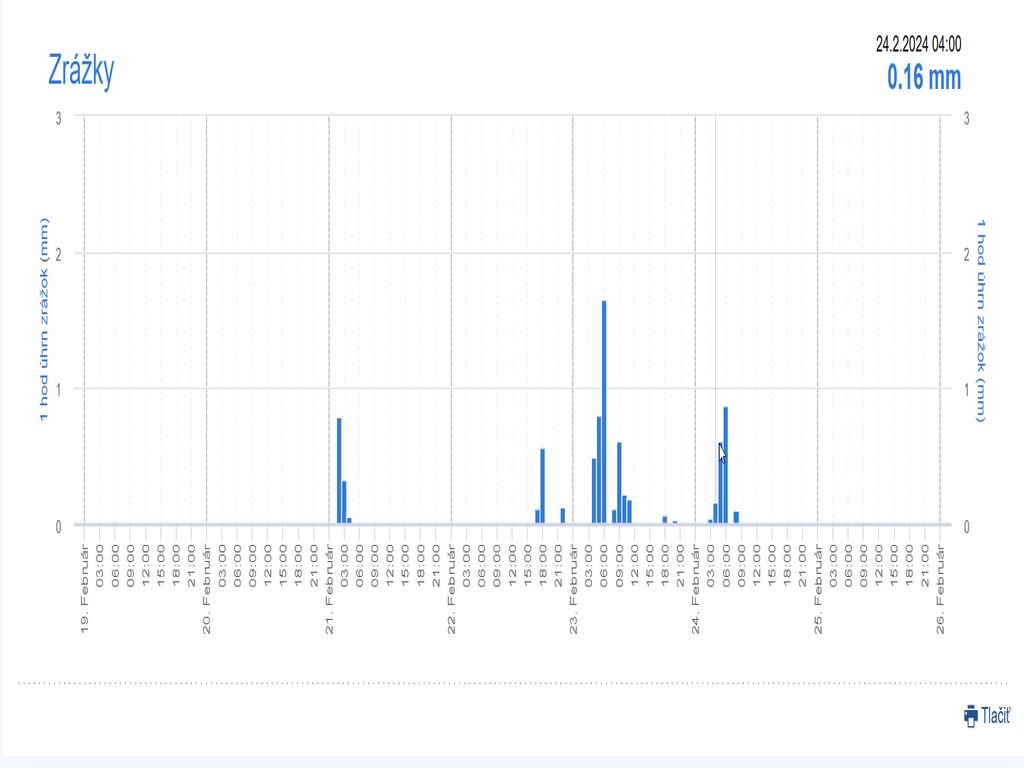Click the Zrážky chart title
The image size is (1024, 768).
(81, 71)
